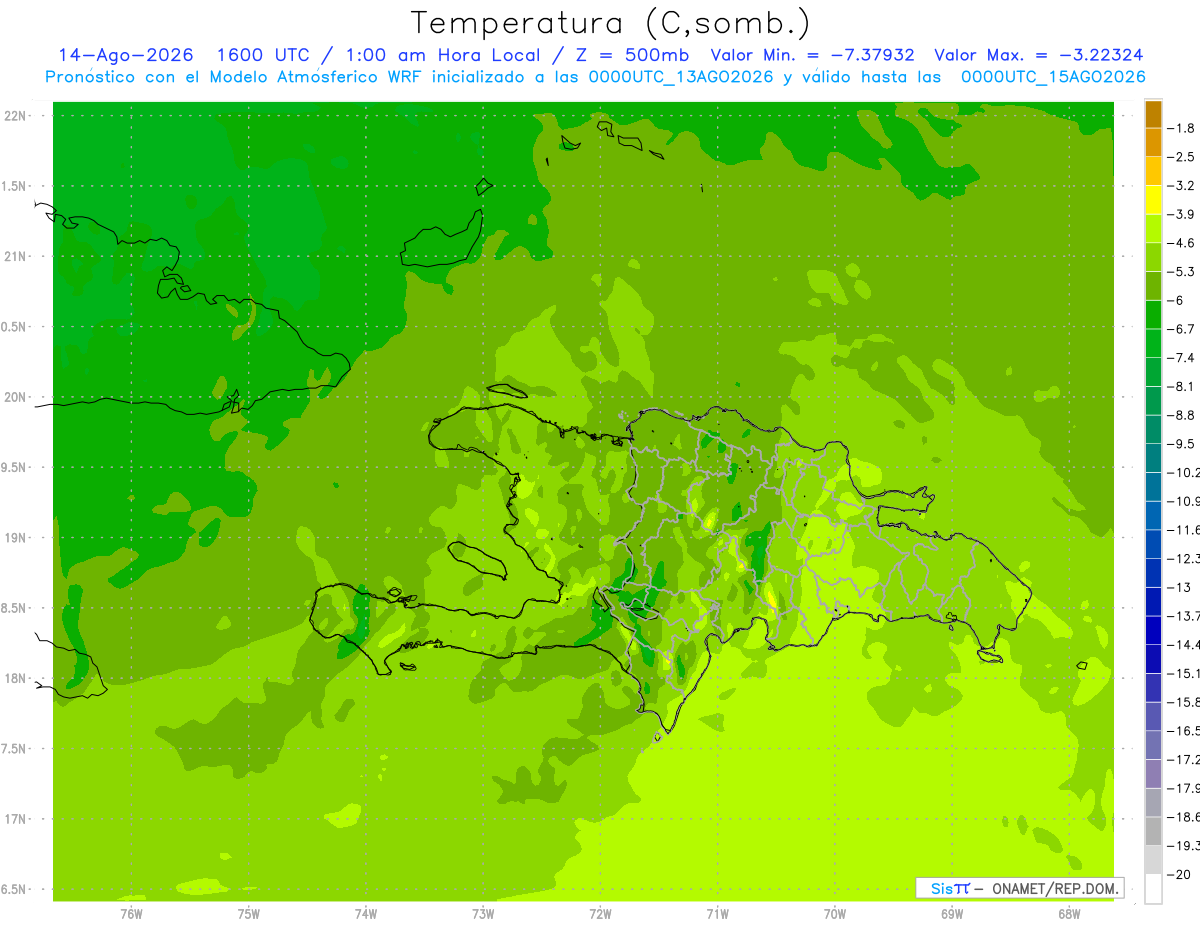The width and height of the screenshot is (1200, 927).
Task: Select the '-10.2' colorbar value
Action: click(x=1184, y=472)
